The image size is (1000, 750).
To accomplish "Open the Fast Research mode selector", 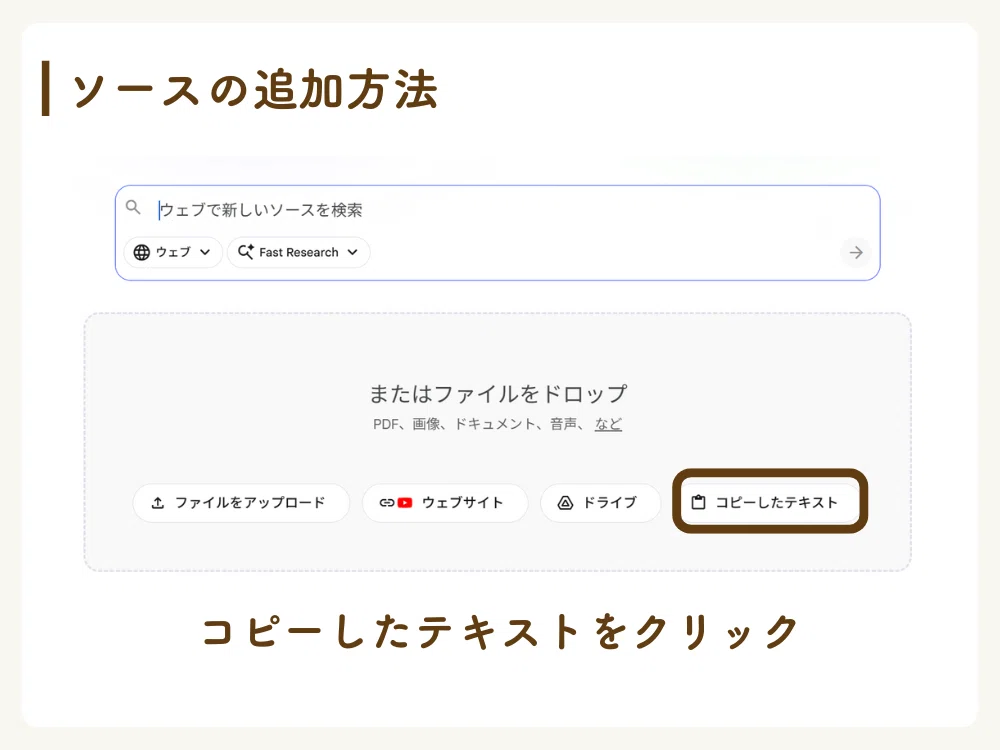I will pos(298,253).
